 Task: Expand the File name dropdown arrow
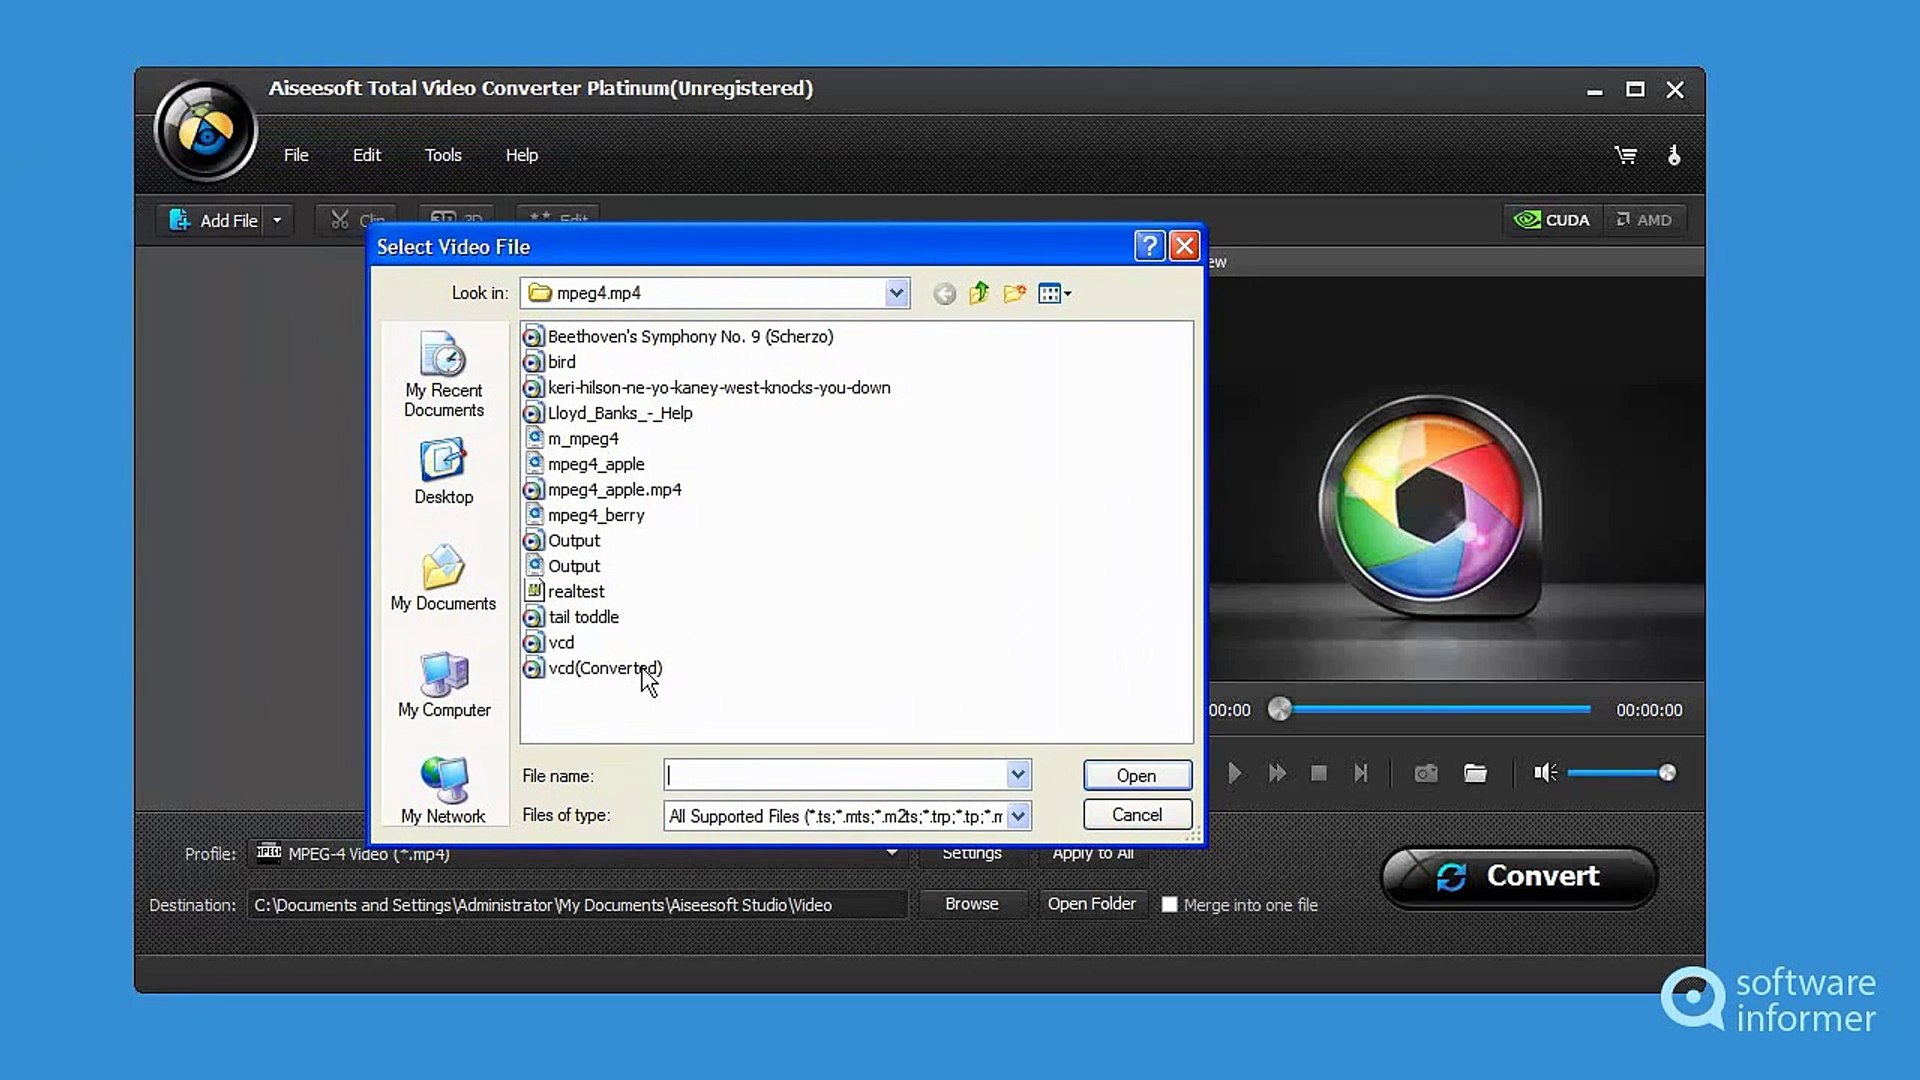coord(1018,775)
